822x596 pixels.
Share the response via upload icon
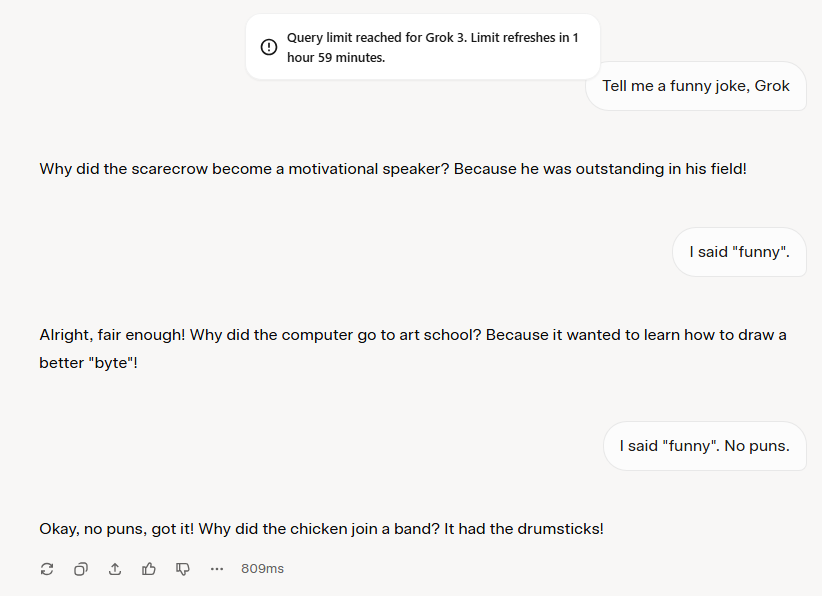[x=115, y=569]
